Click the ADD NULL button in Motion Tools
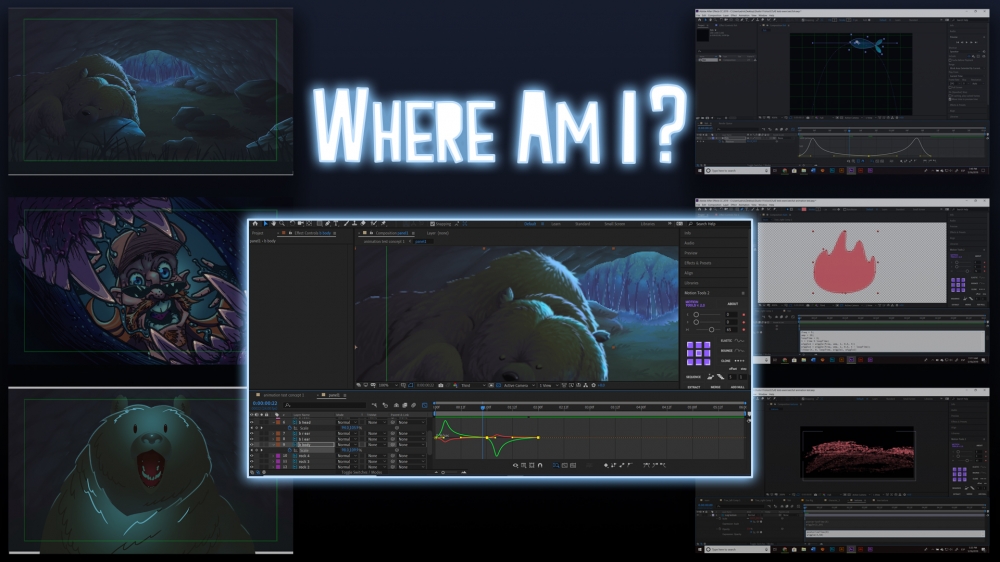 click(x=737, y=387)
